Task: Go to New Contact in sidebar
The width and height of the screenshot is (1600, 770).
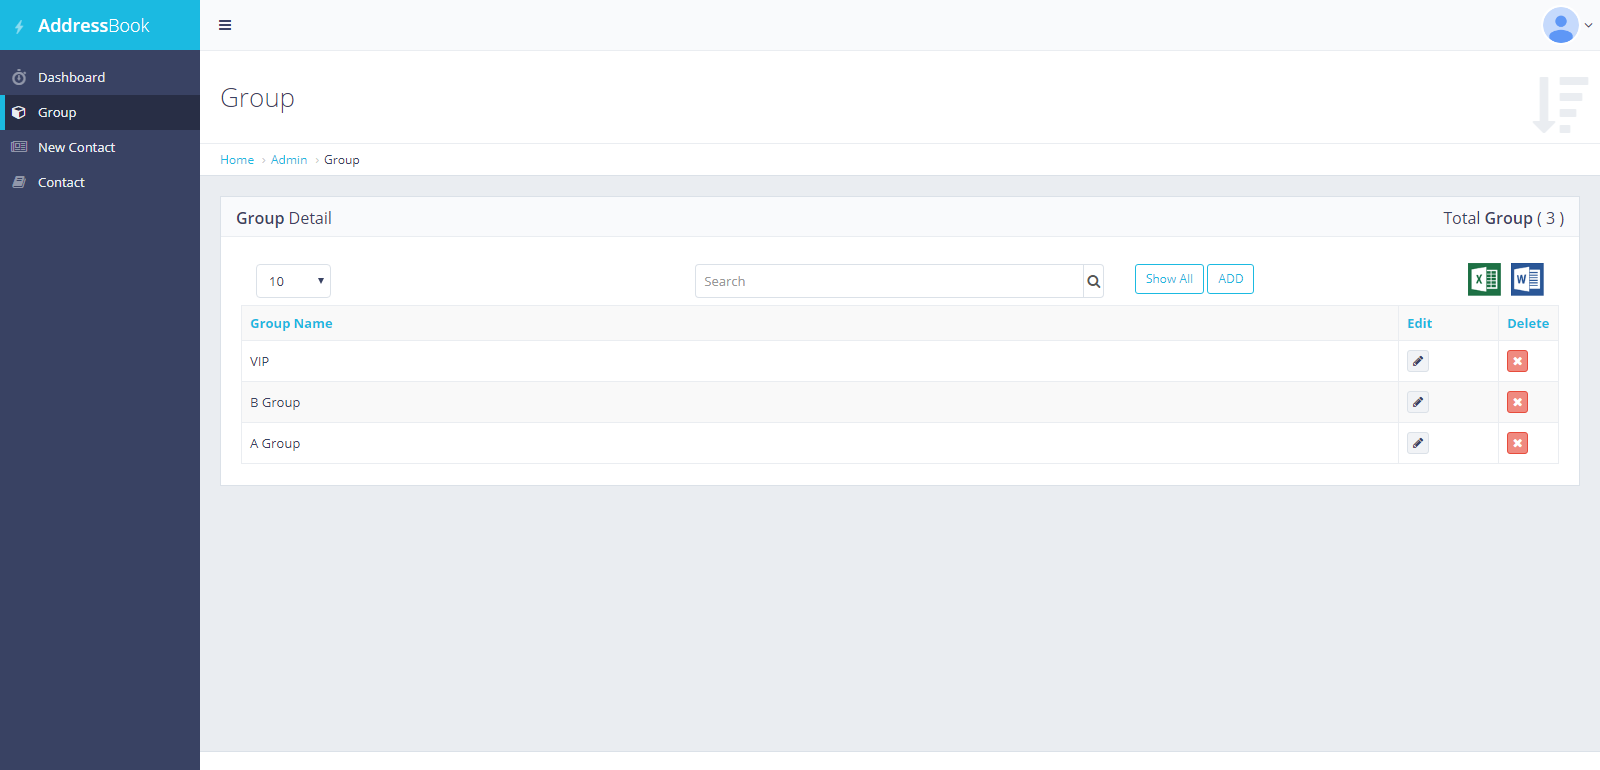Action: (x=76, y=147)
